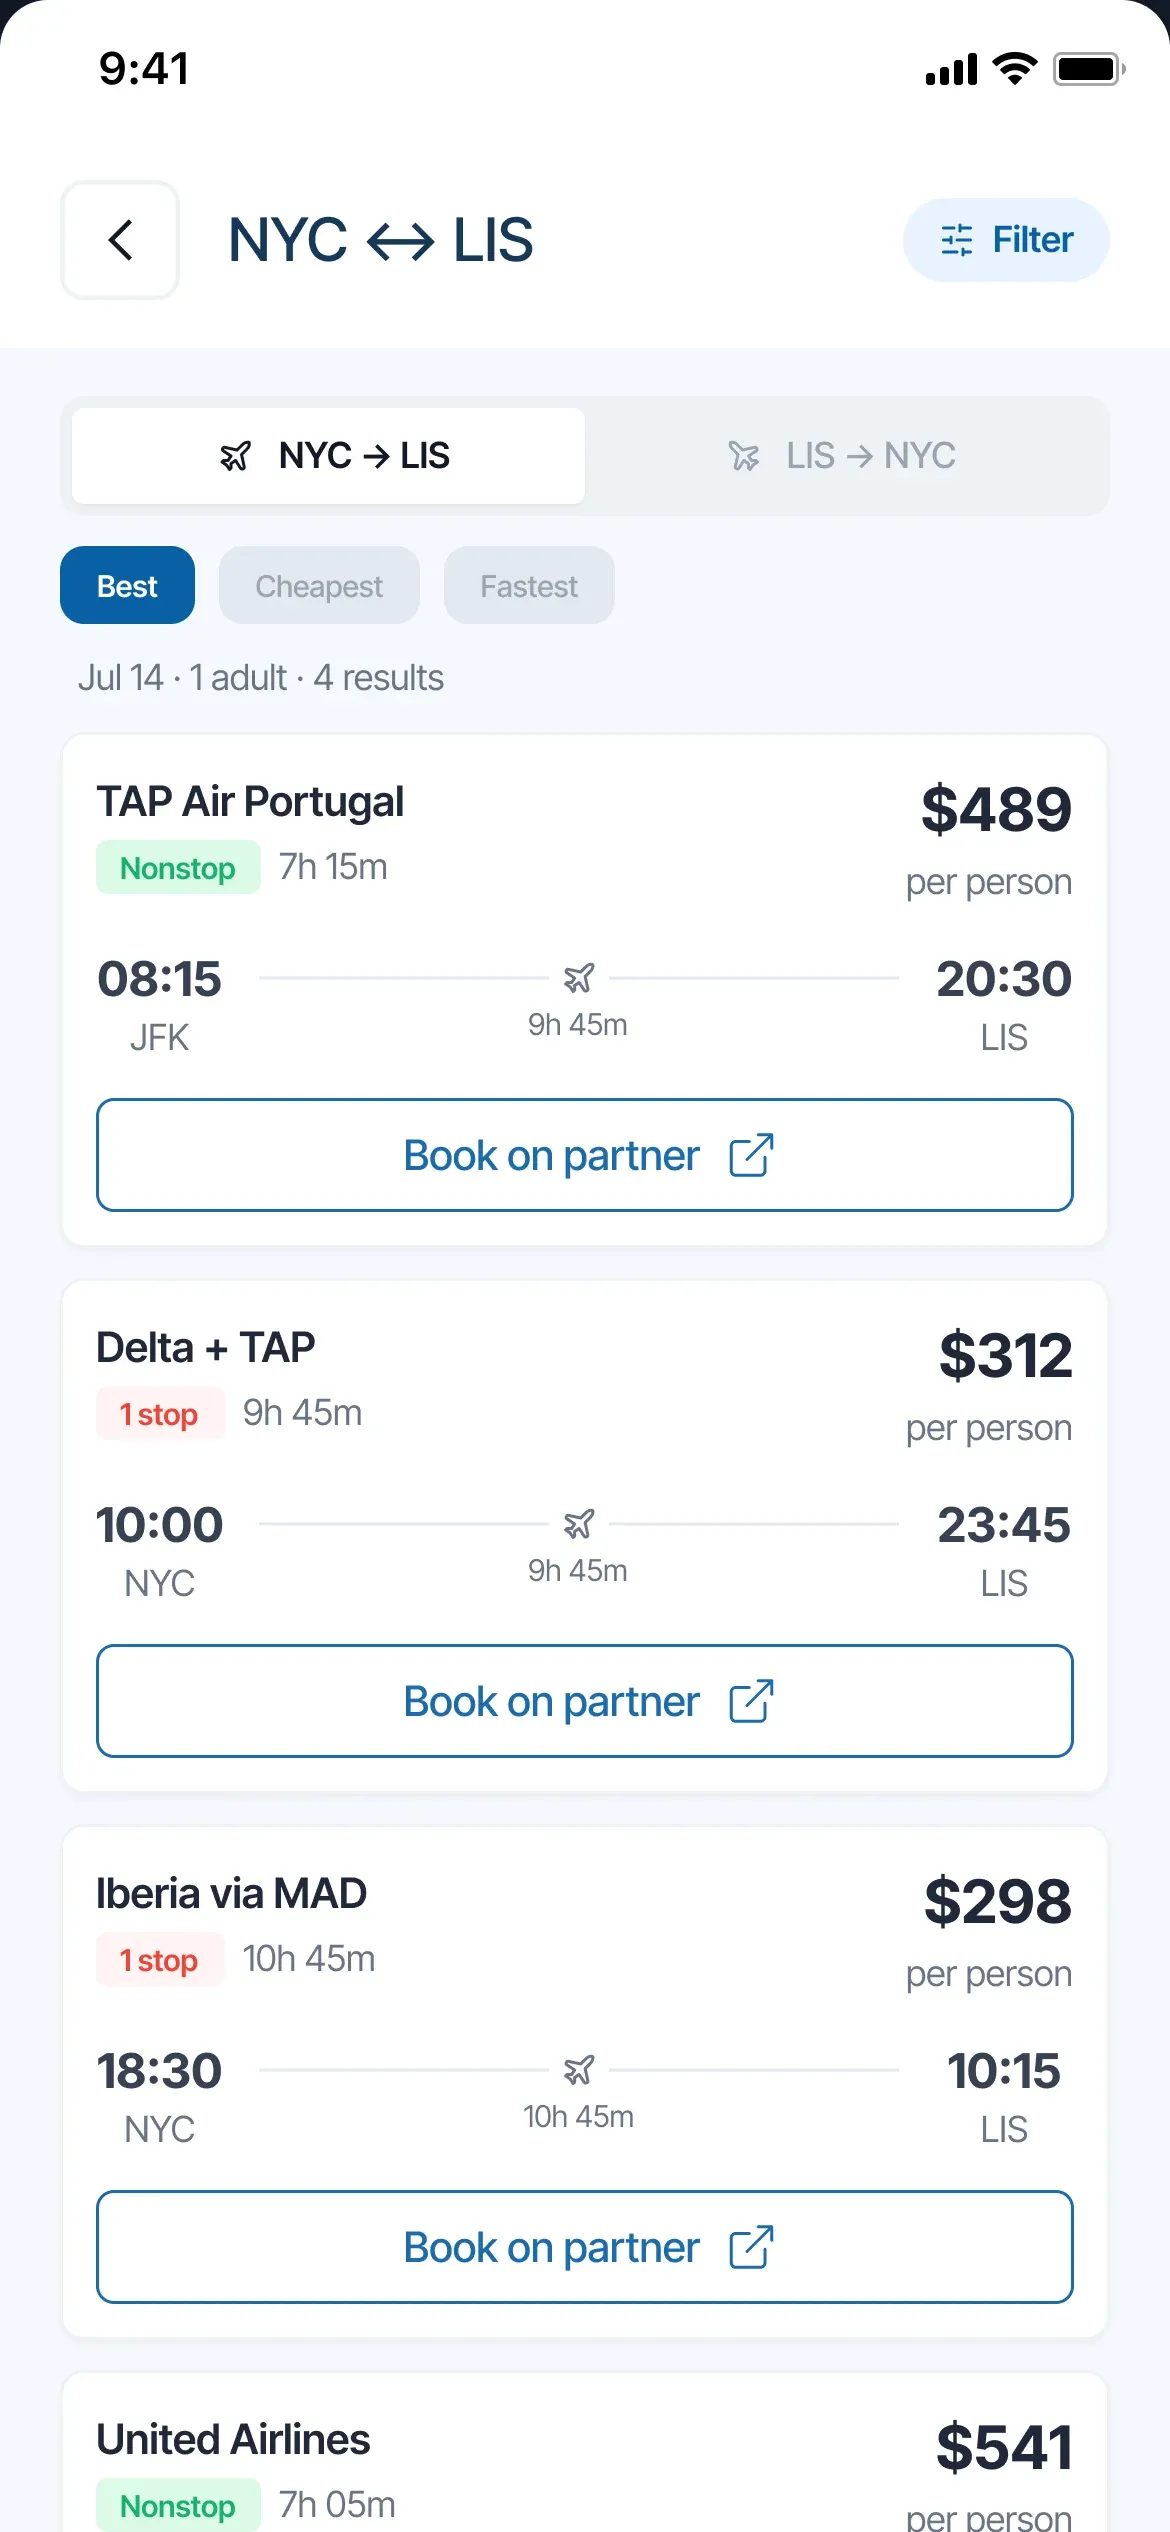1170x2532 pixels.
Task: Open the United Airlines flight card
Action: (585, 2453)
